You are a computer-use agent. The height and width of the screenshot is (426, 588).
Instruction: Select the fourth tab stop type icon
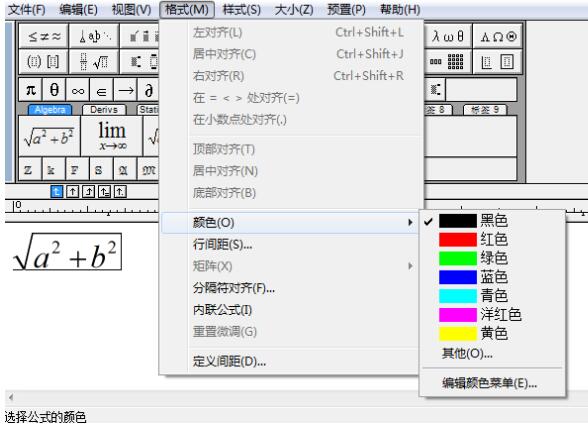pos(104,192)
